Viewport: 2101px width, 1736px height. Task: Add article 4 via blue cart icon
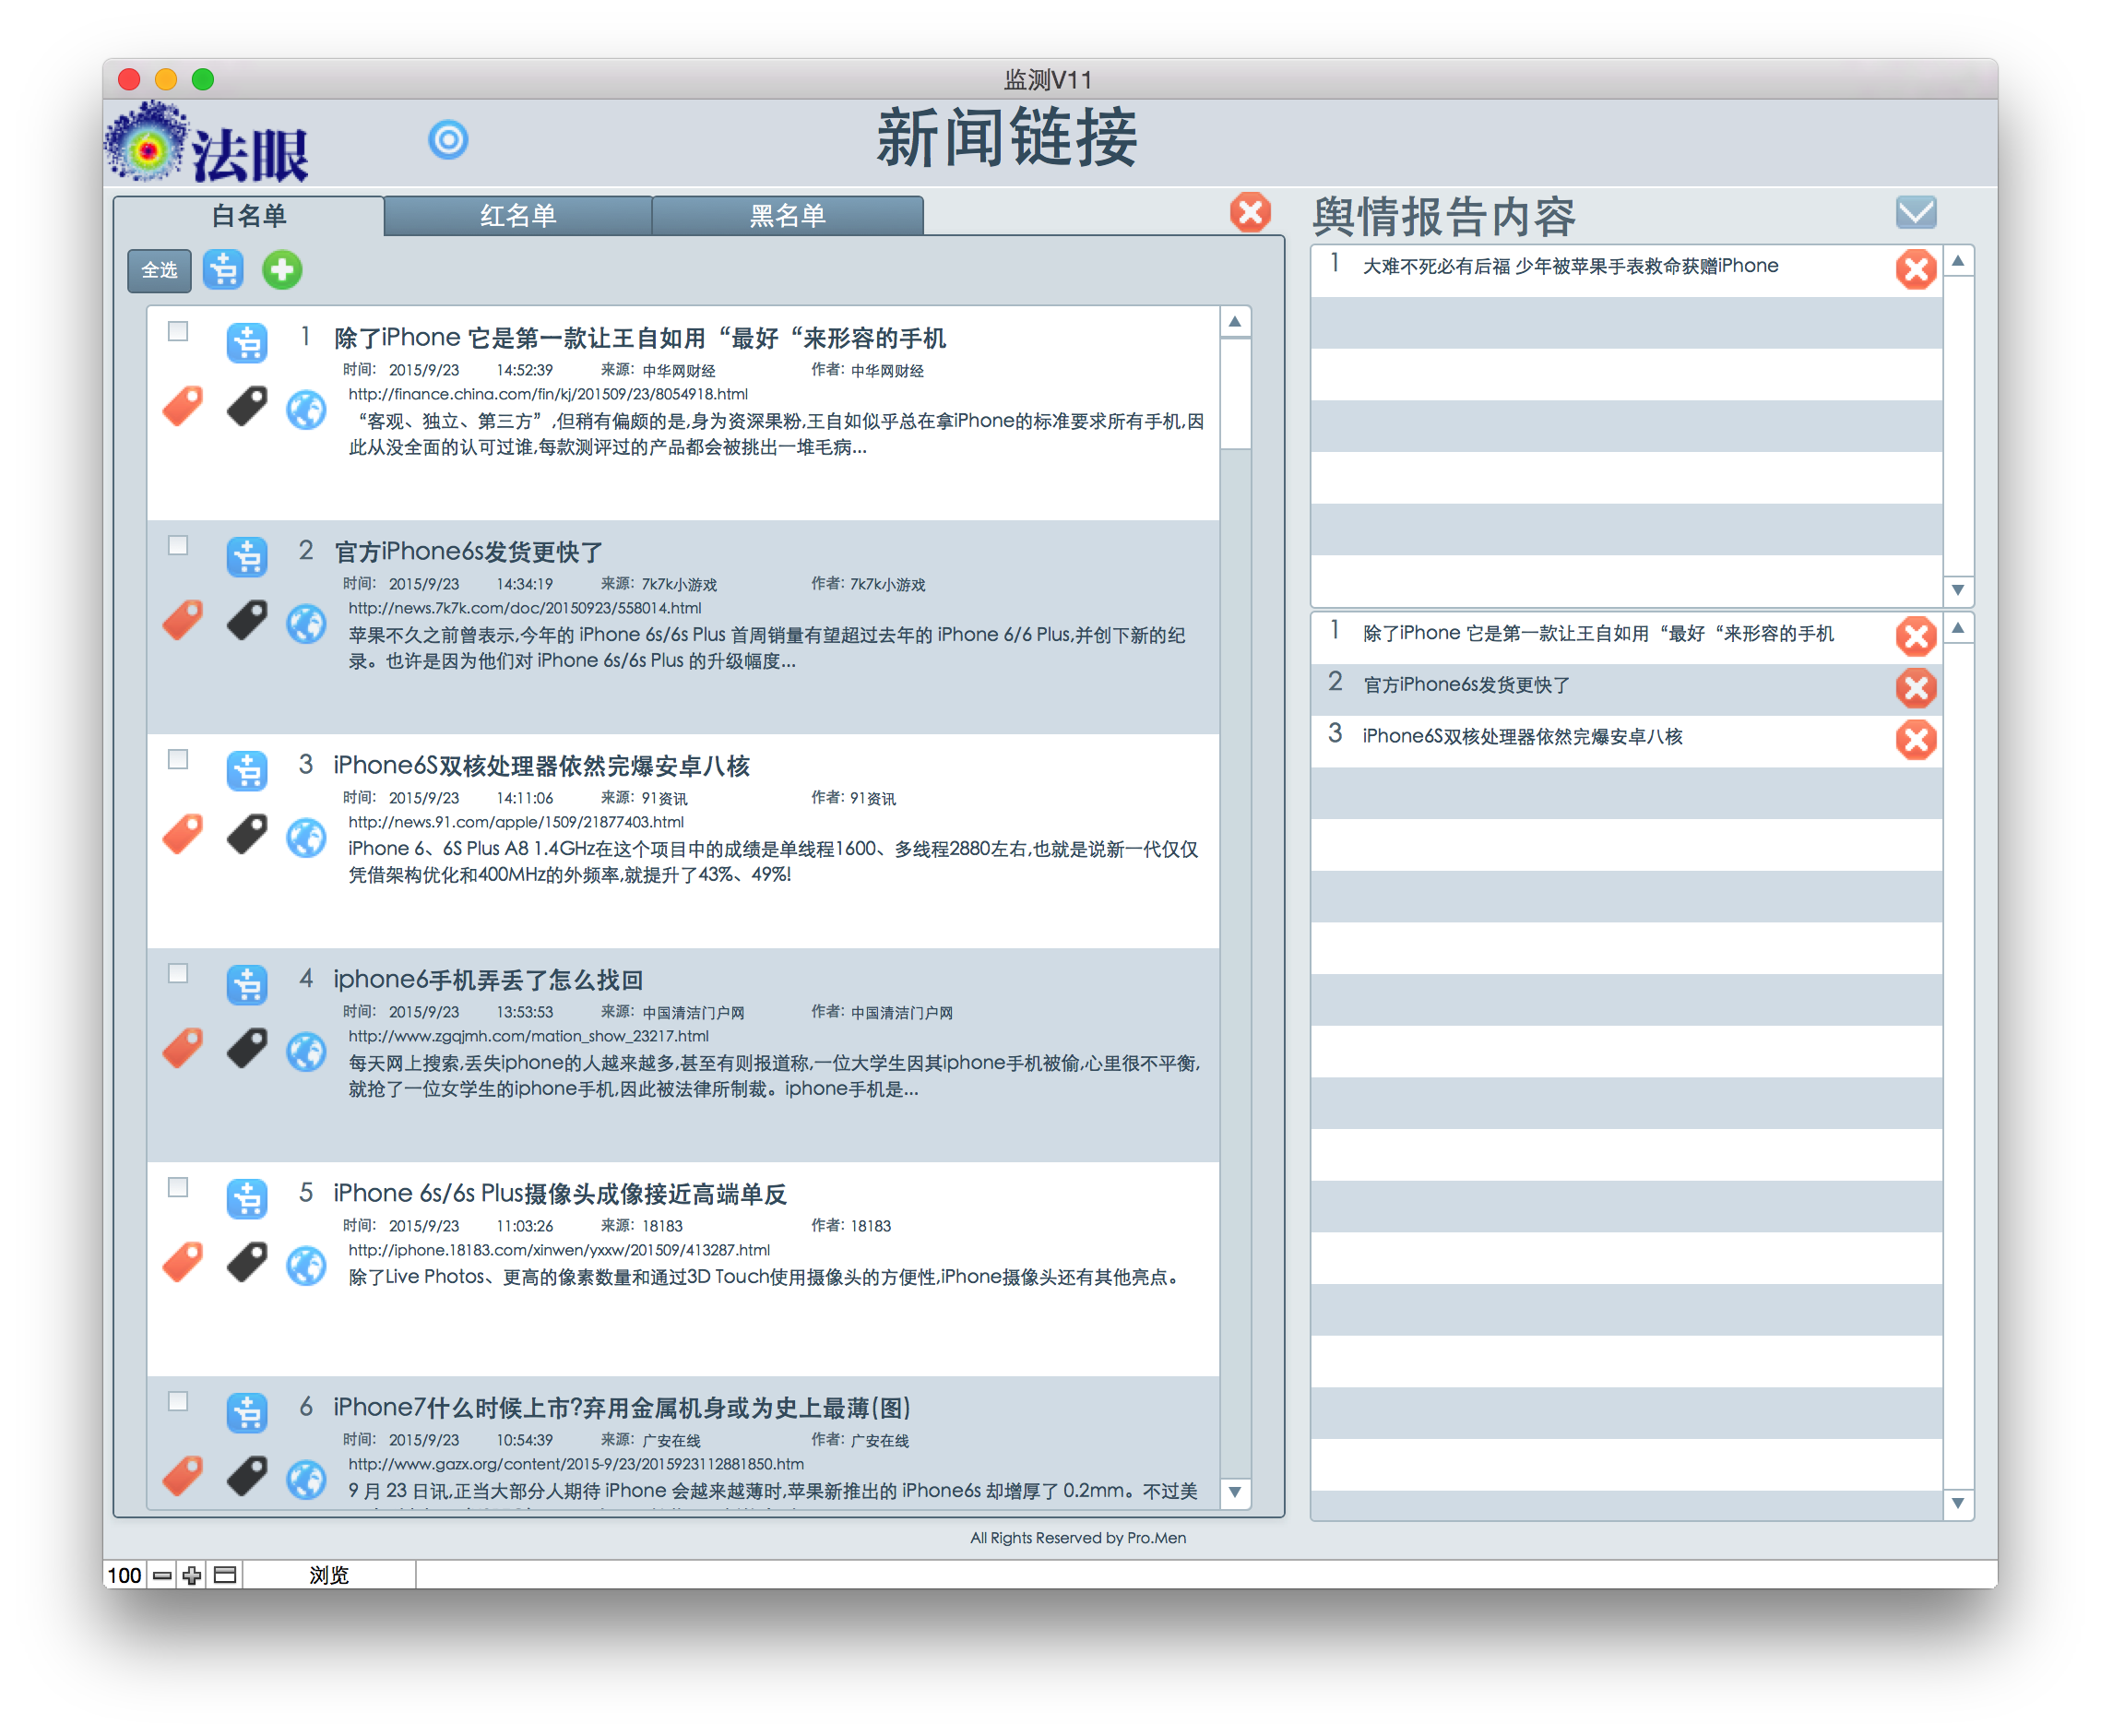(247, 984)
